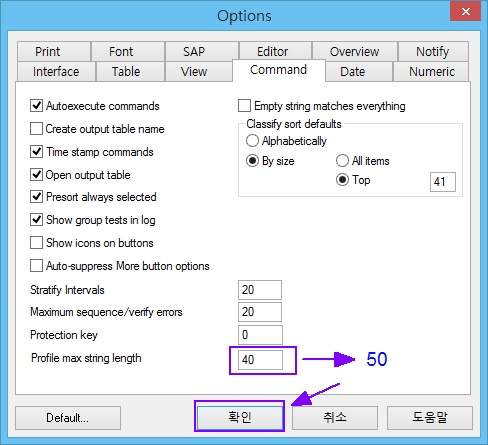488x445 pixels.
Task: Enable Show icons on buttons
Action: click(36, 243)
